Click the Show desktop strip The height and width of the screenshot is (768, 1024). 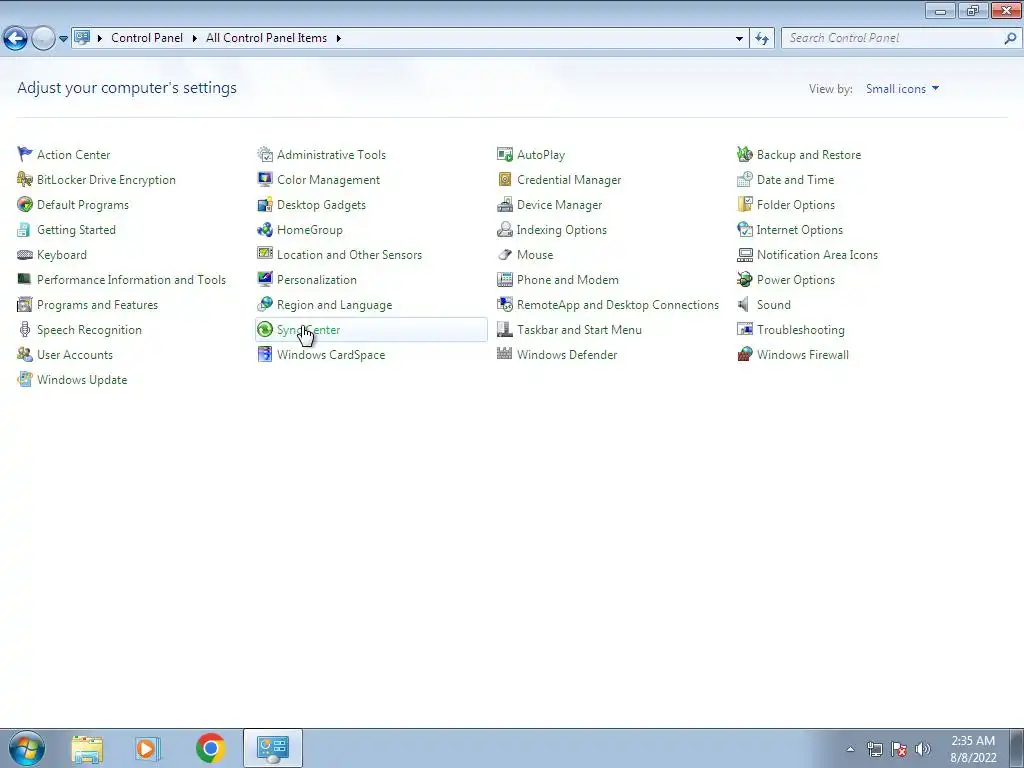pyautogui.click(x=1016, y=749)
